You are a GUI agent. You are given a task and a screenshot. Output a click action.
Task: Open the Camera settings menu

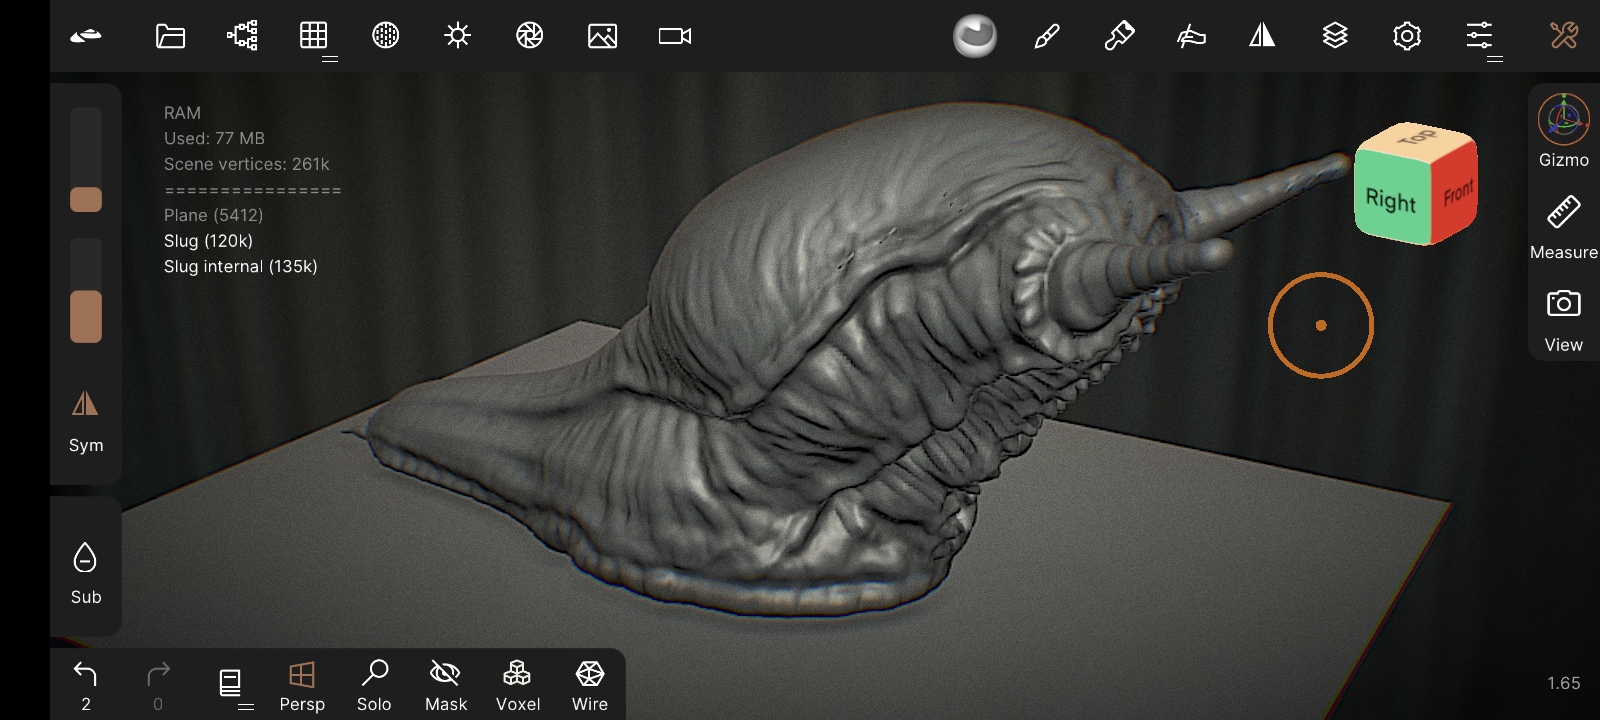675,36
